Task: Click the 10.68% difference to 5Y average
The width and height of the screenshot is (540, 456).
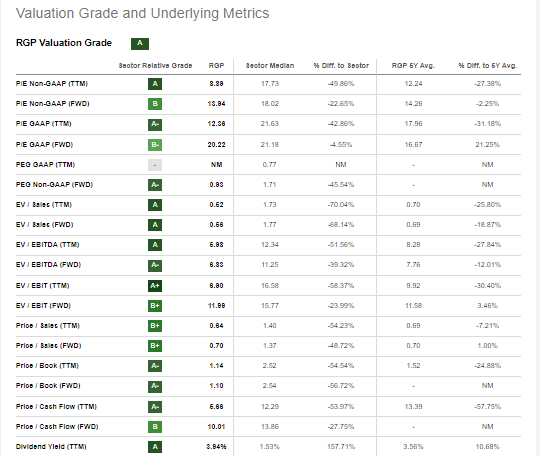Action: [x=488, y=447]
